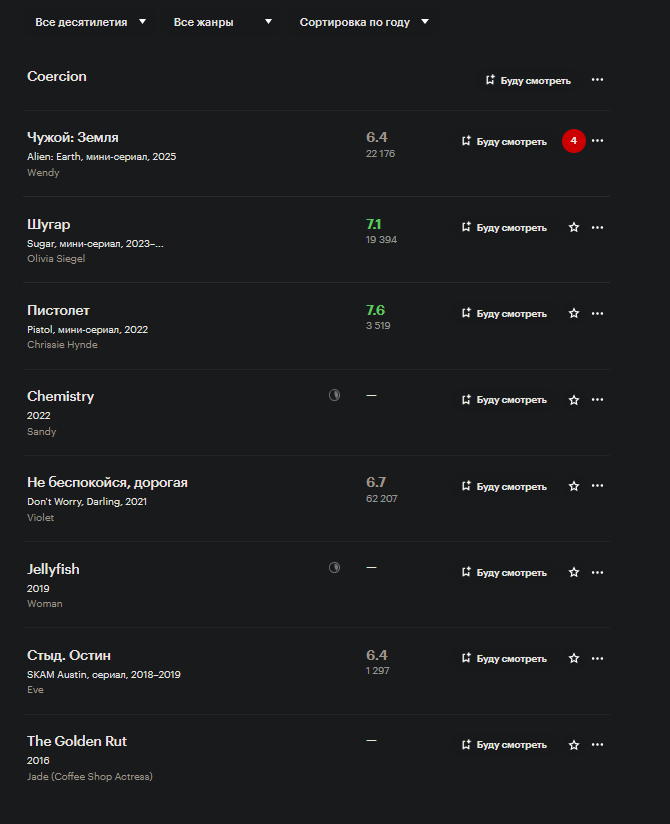Toggle 'Буду смотреть' for Пистолет
The image size is (670, 824).
(504, 313)
